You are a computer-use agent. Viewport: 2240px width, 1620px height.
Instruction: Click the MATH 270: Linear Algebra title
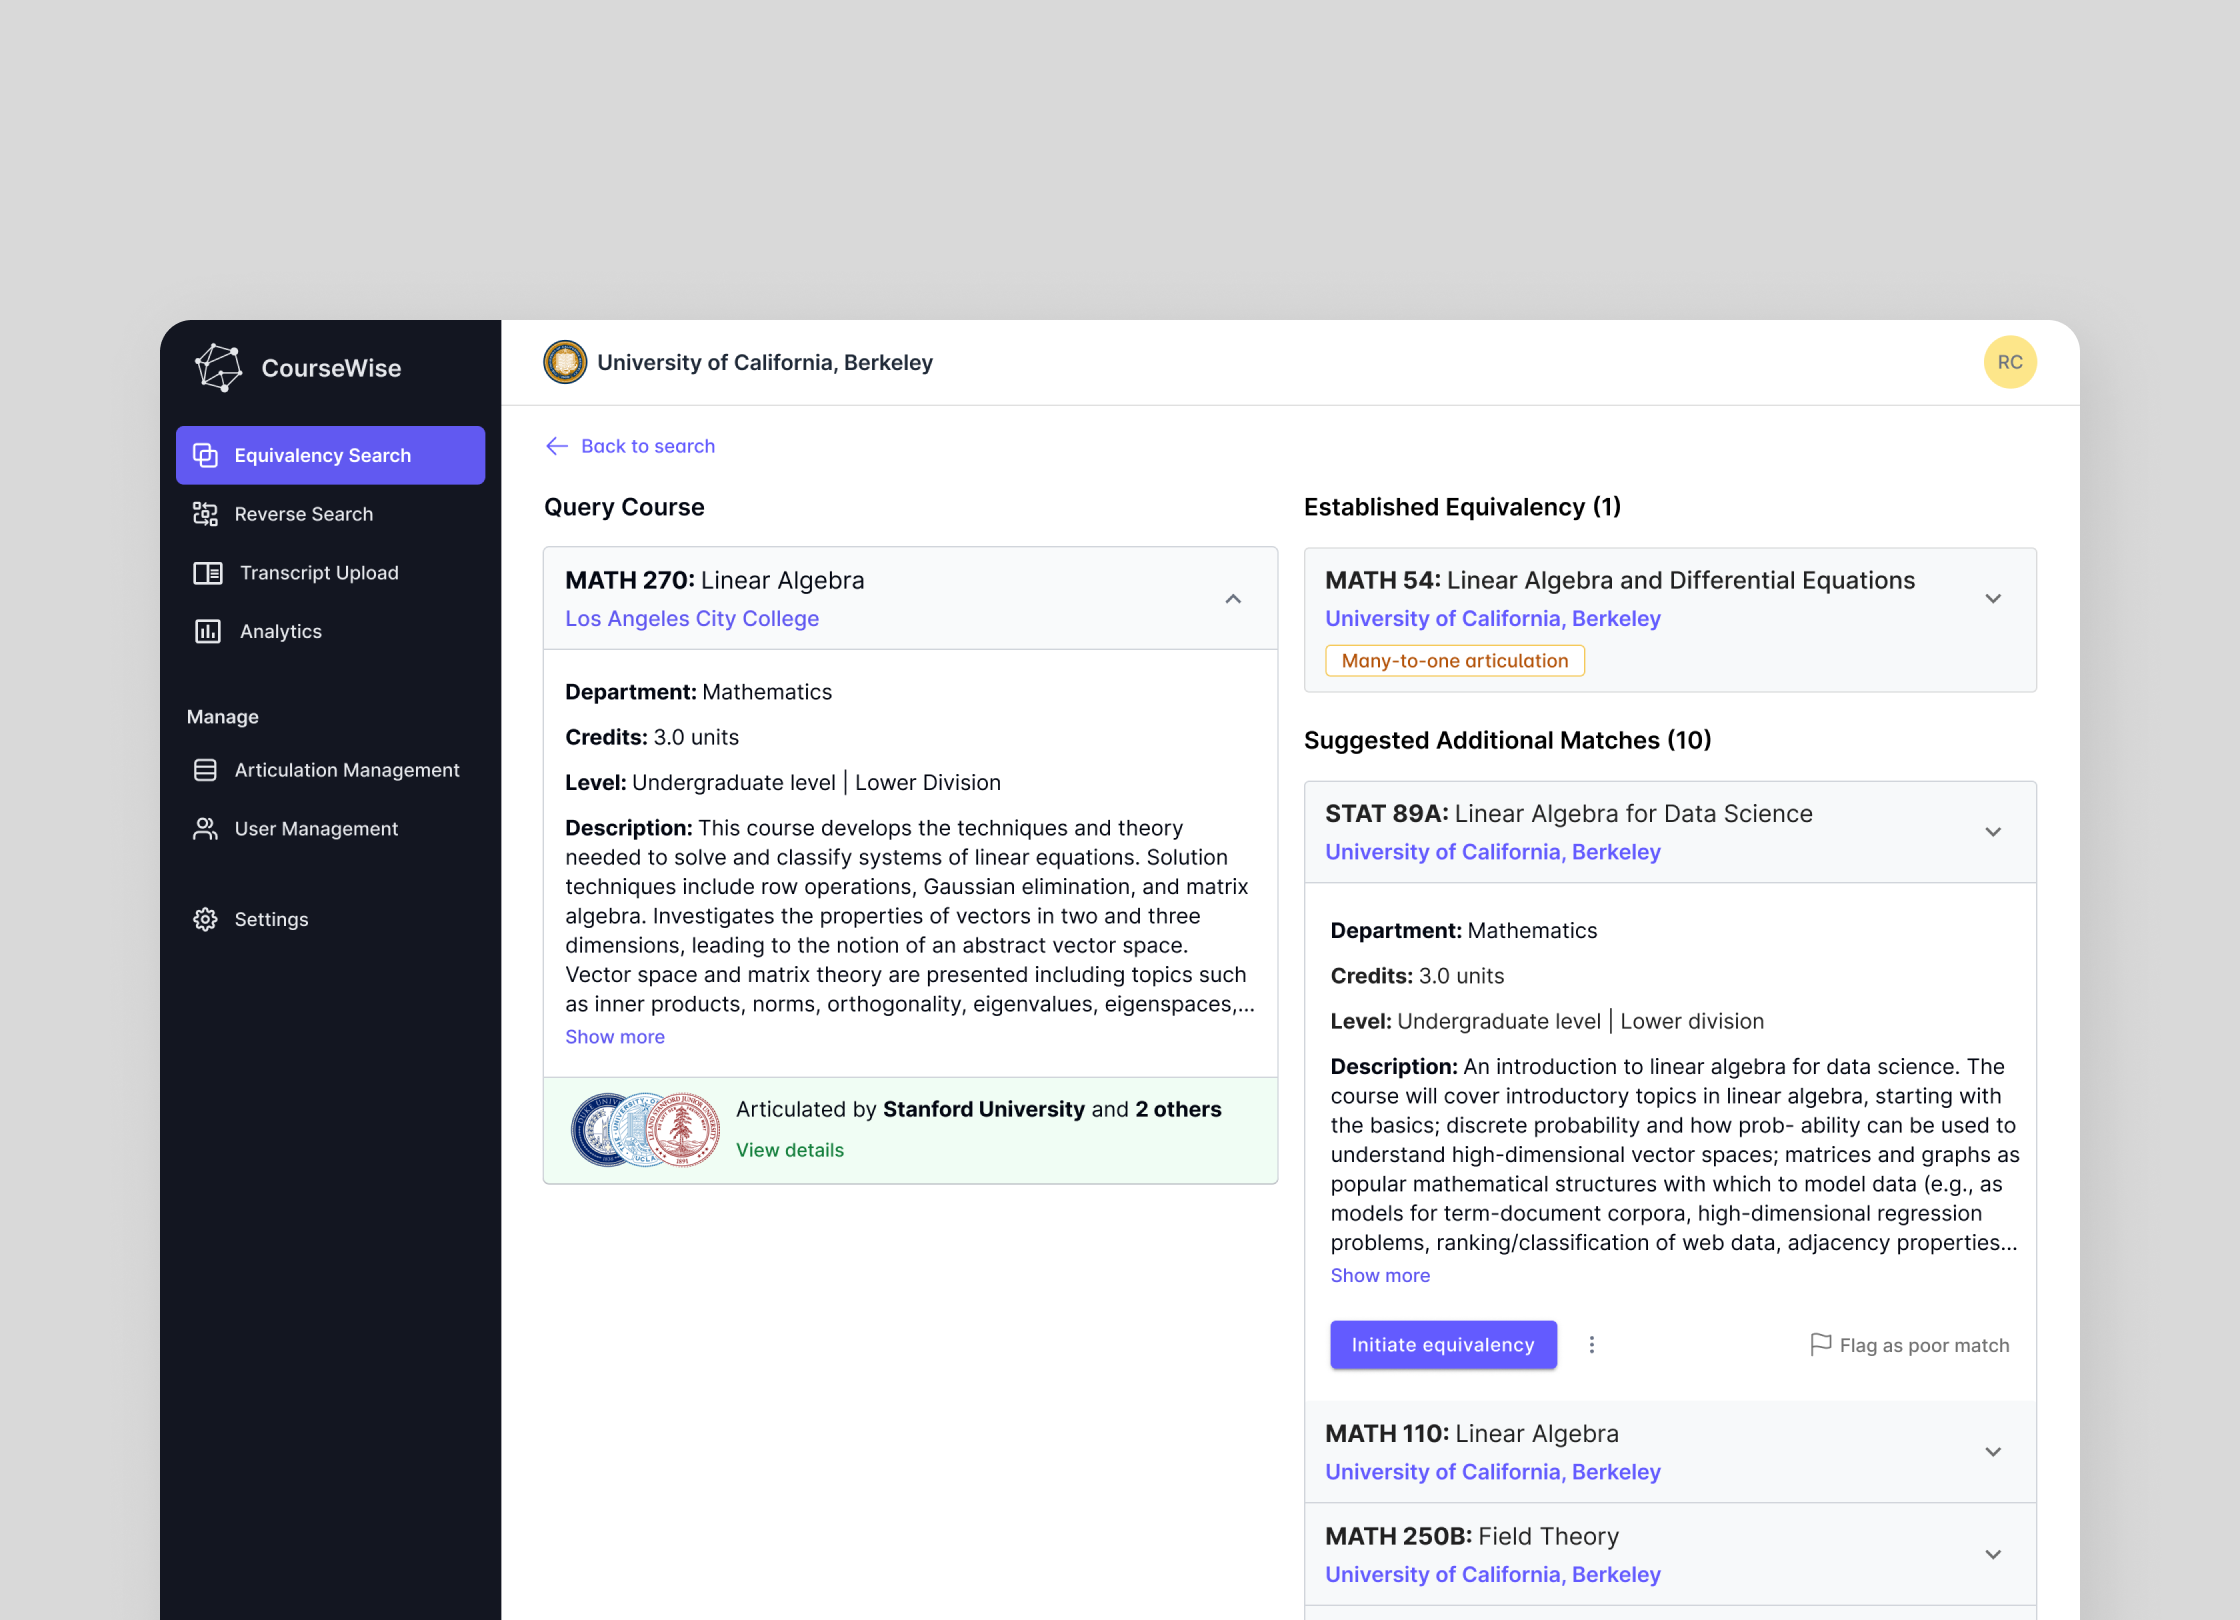tap(715, 580)
